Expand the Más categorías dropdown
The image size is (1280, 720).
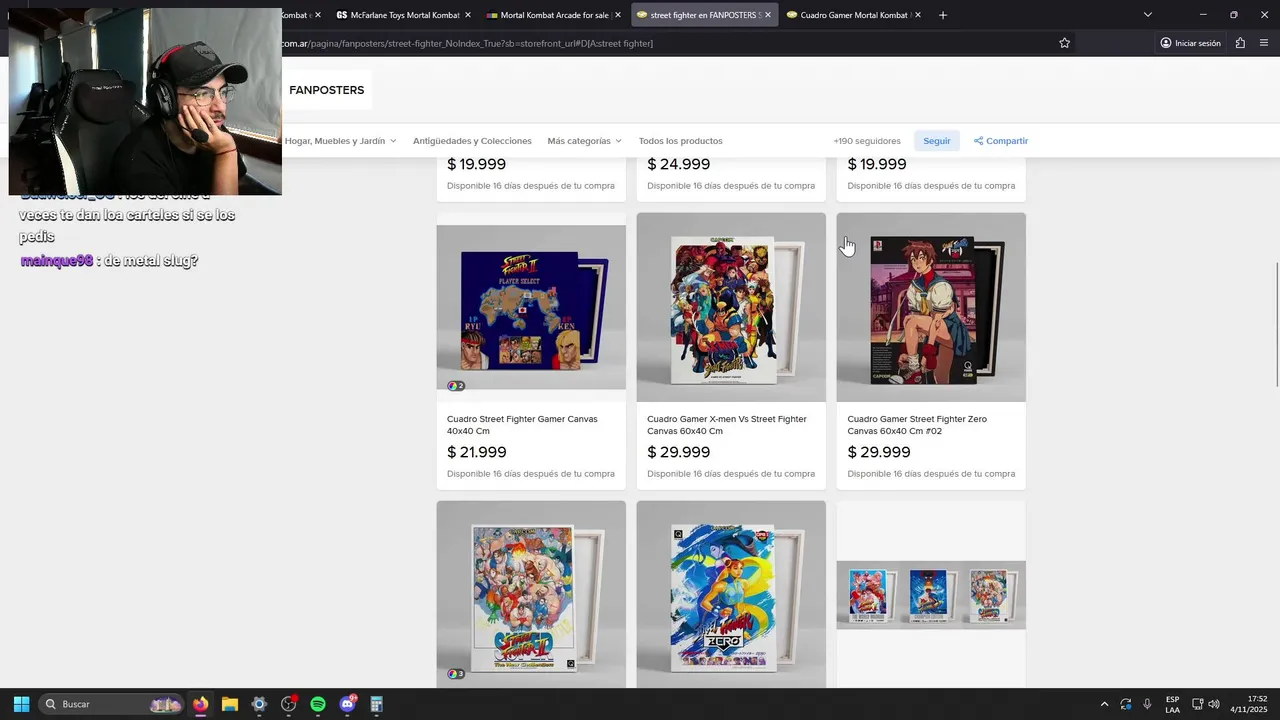(x=584, y=141)
